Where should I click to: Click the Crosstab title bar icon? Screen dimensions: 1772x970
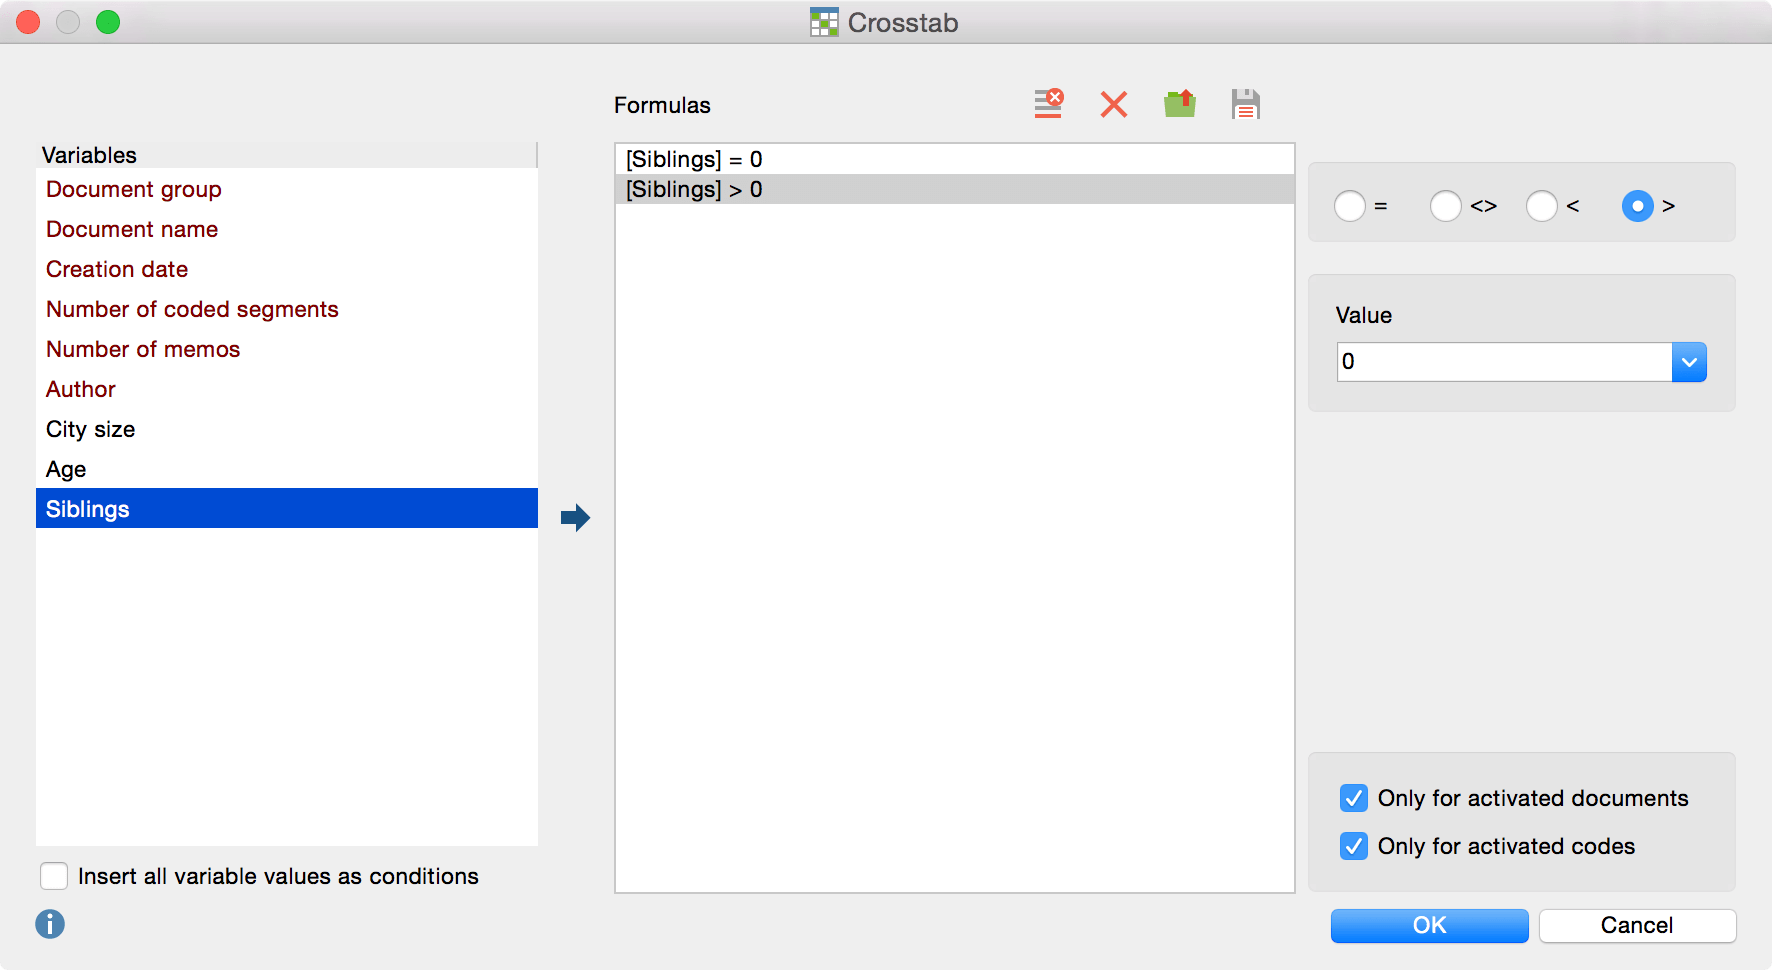[x=824, y=22]
